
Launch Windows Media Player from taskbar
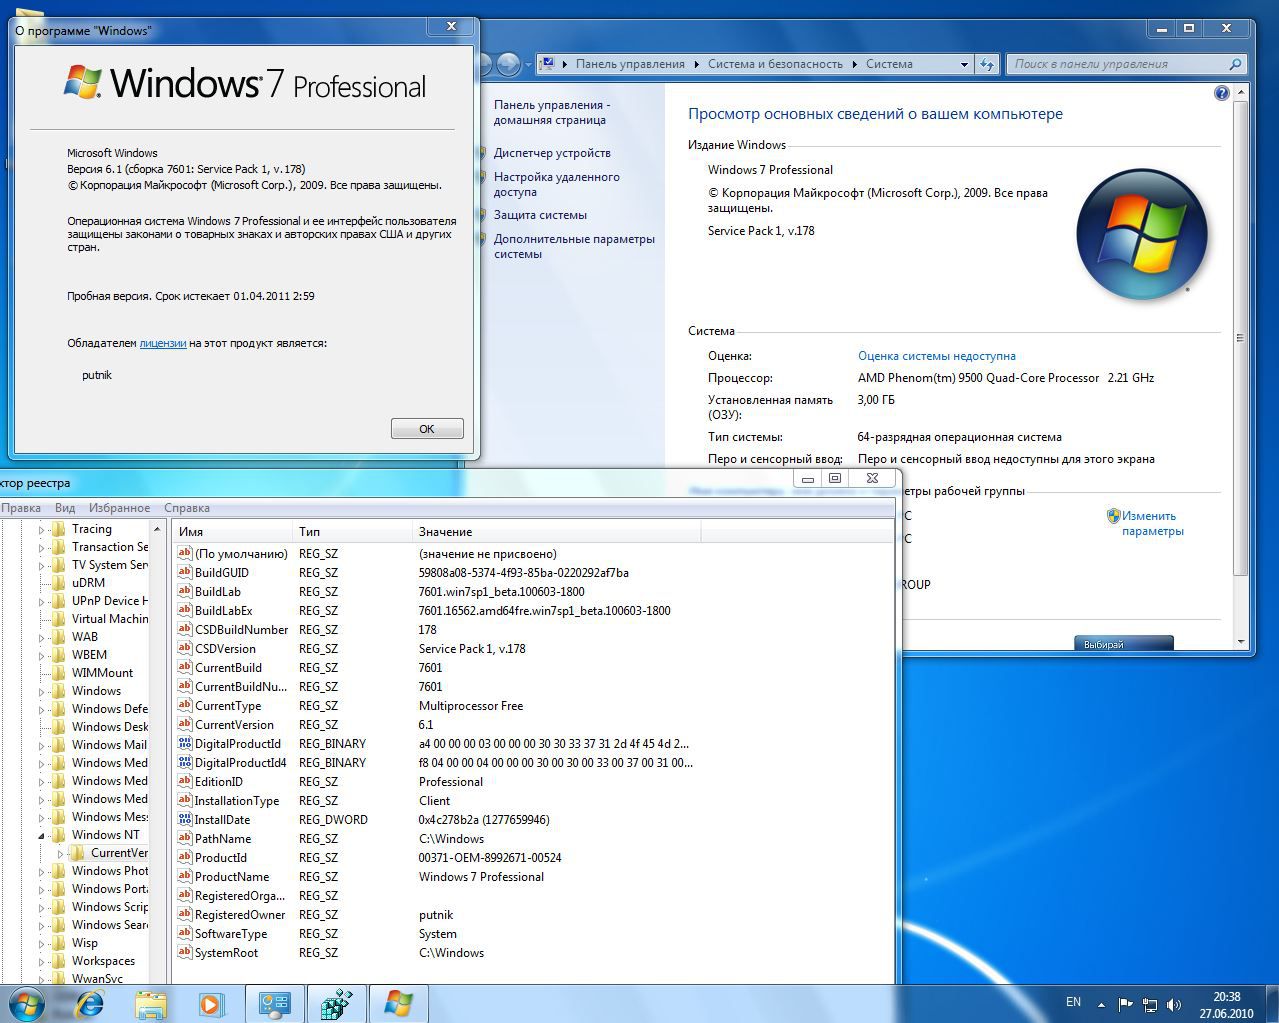[211, 1003]
